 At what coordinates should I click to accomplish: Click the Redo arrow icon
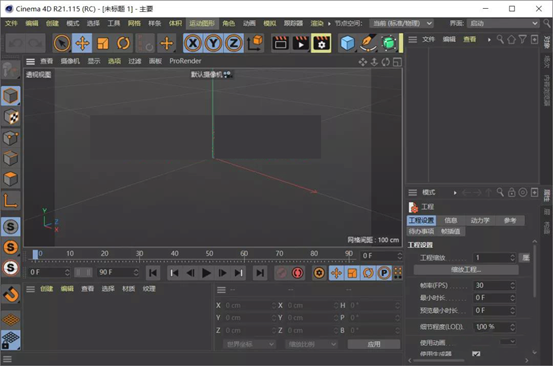tap(35, 43)
